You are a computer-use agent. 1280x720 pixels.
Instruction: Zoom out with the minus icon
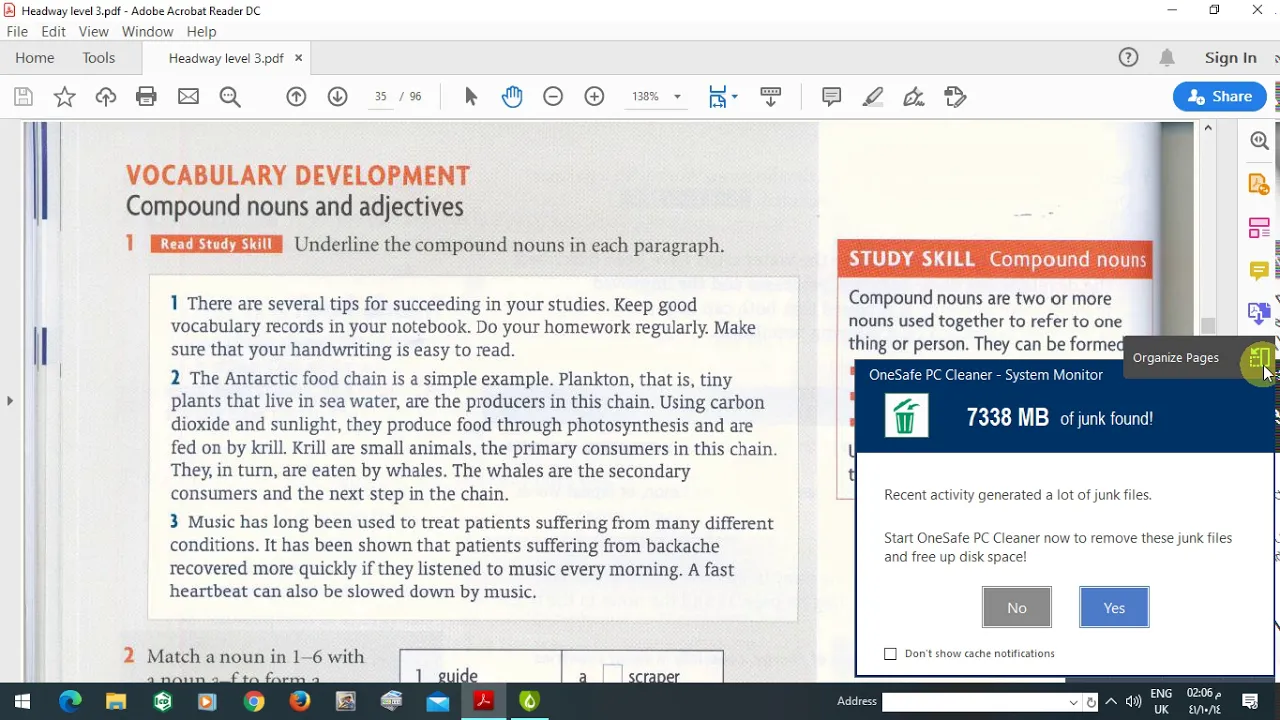point(553,97)
